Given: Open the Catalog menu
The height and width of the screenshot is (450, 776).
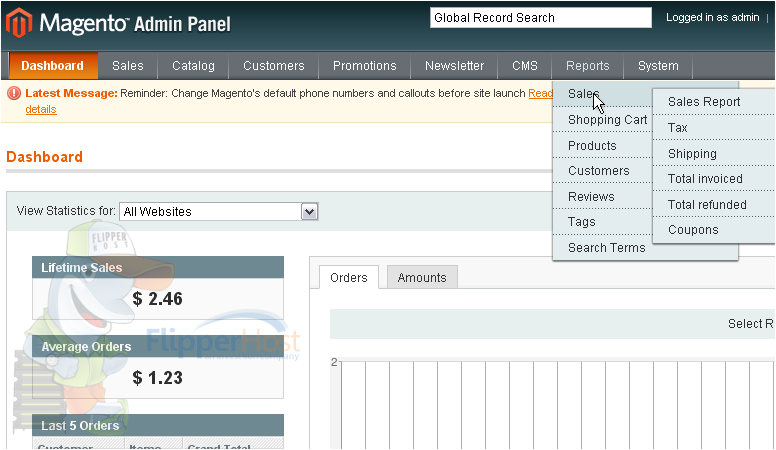Looking at the screenshot, I should click(x=193, y=66).
